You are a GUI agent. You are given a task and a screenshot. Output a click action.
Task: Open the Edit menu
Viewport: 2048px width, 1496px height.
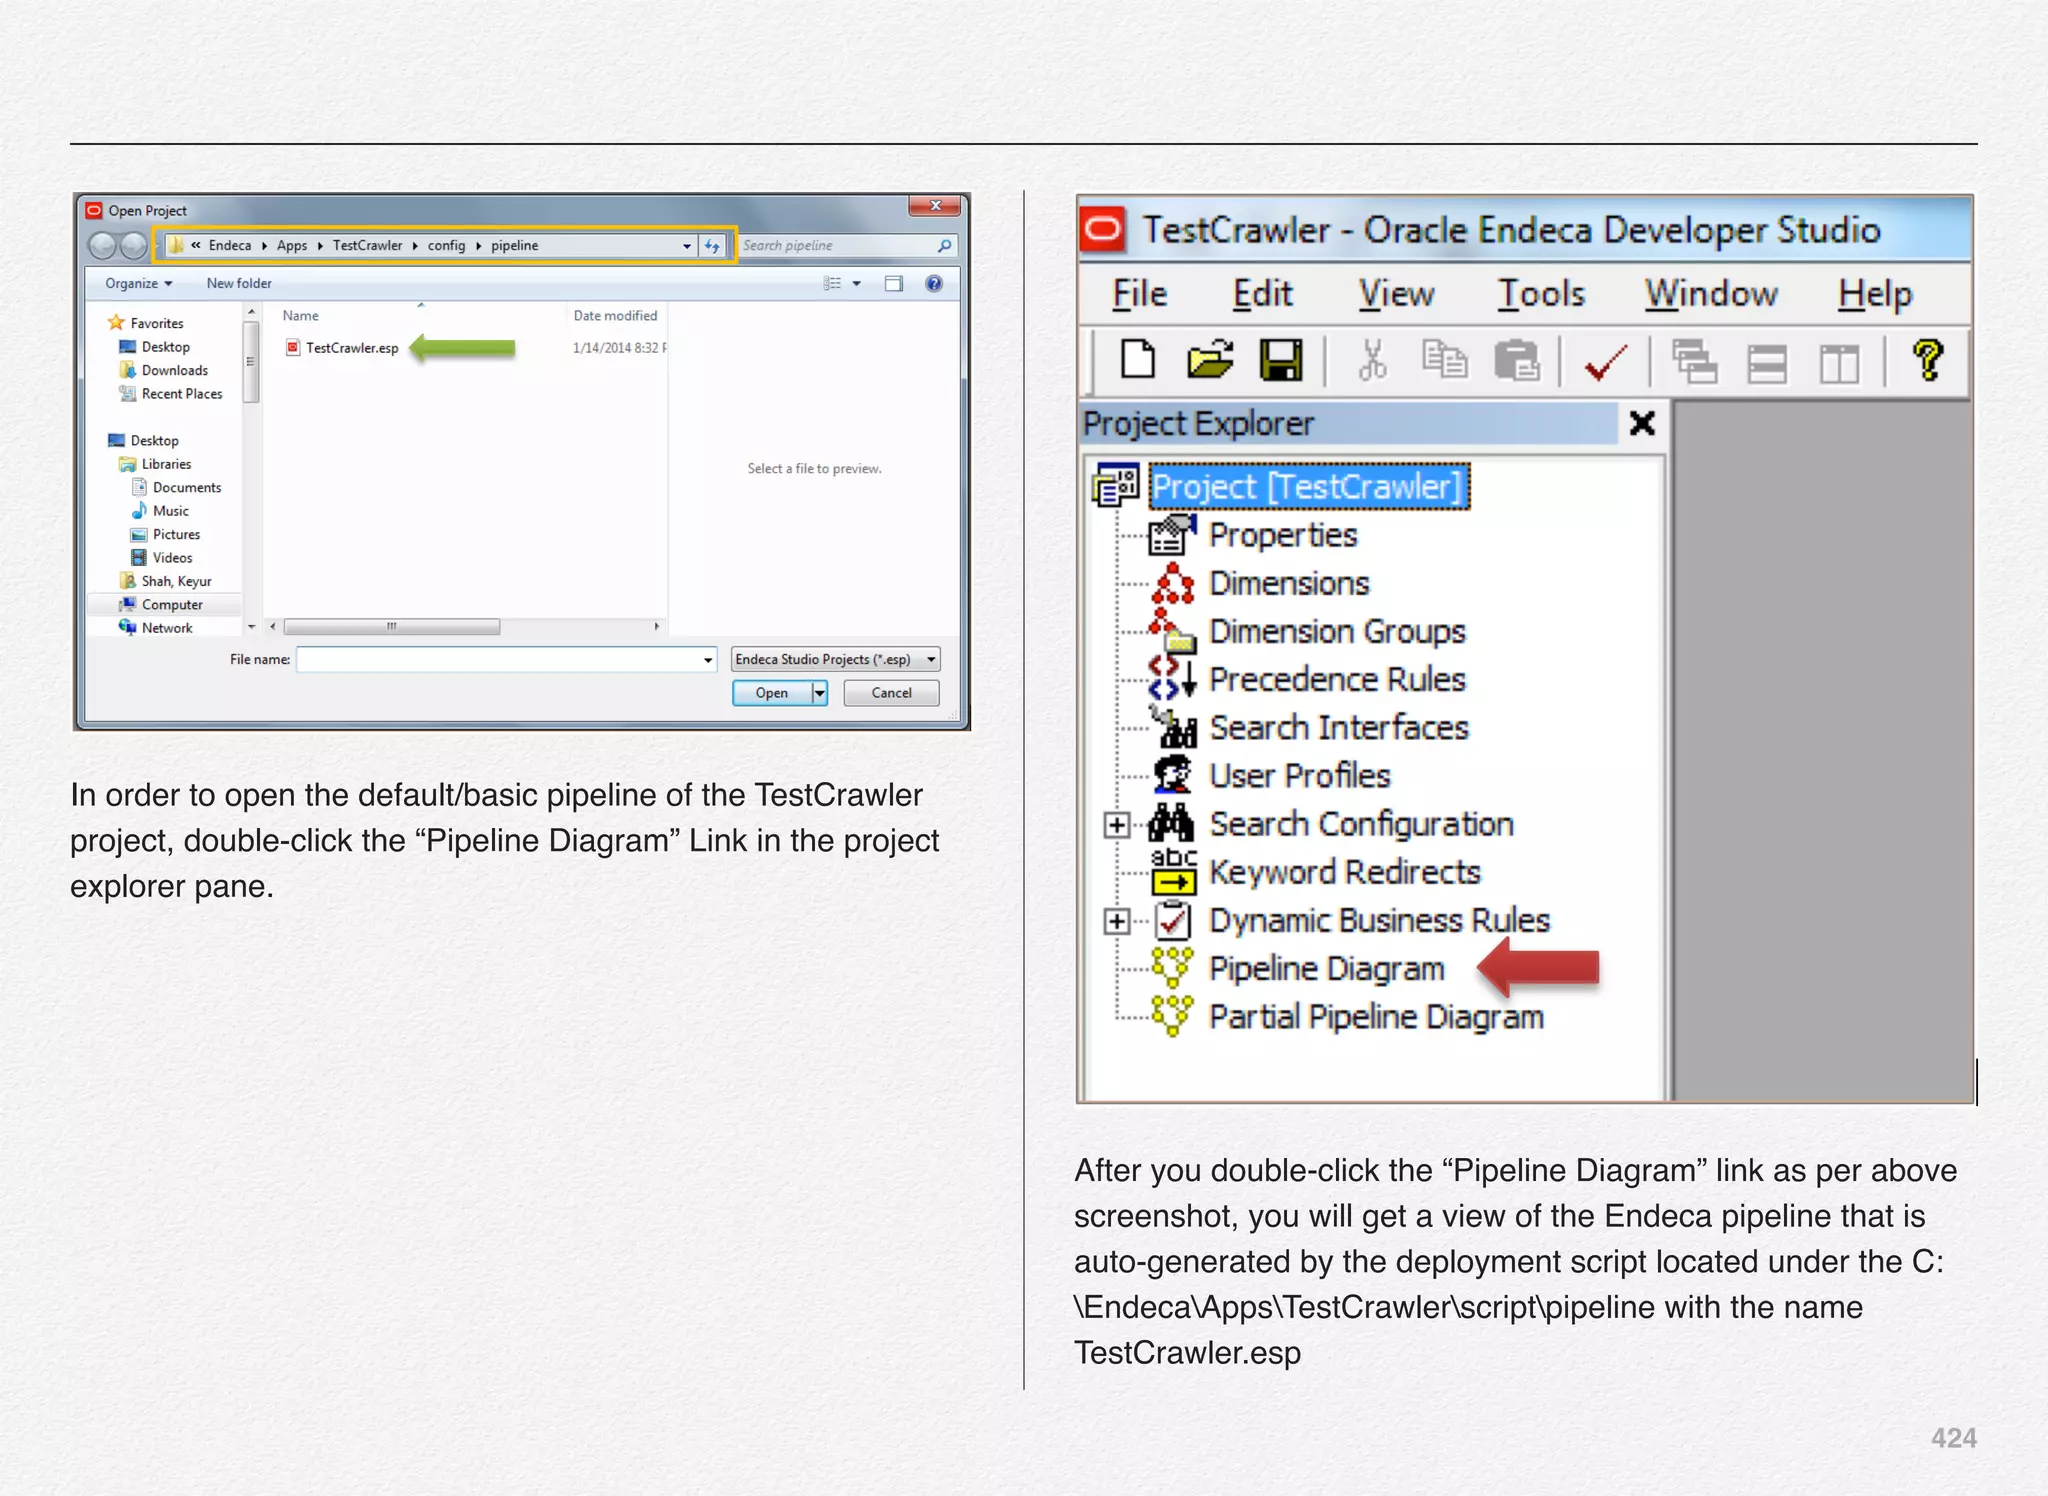click(x=1262, y=293)
